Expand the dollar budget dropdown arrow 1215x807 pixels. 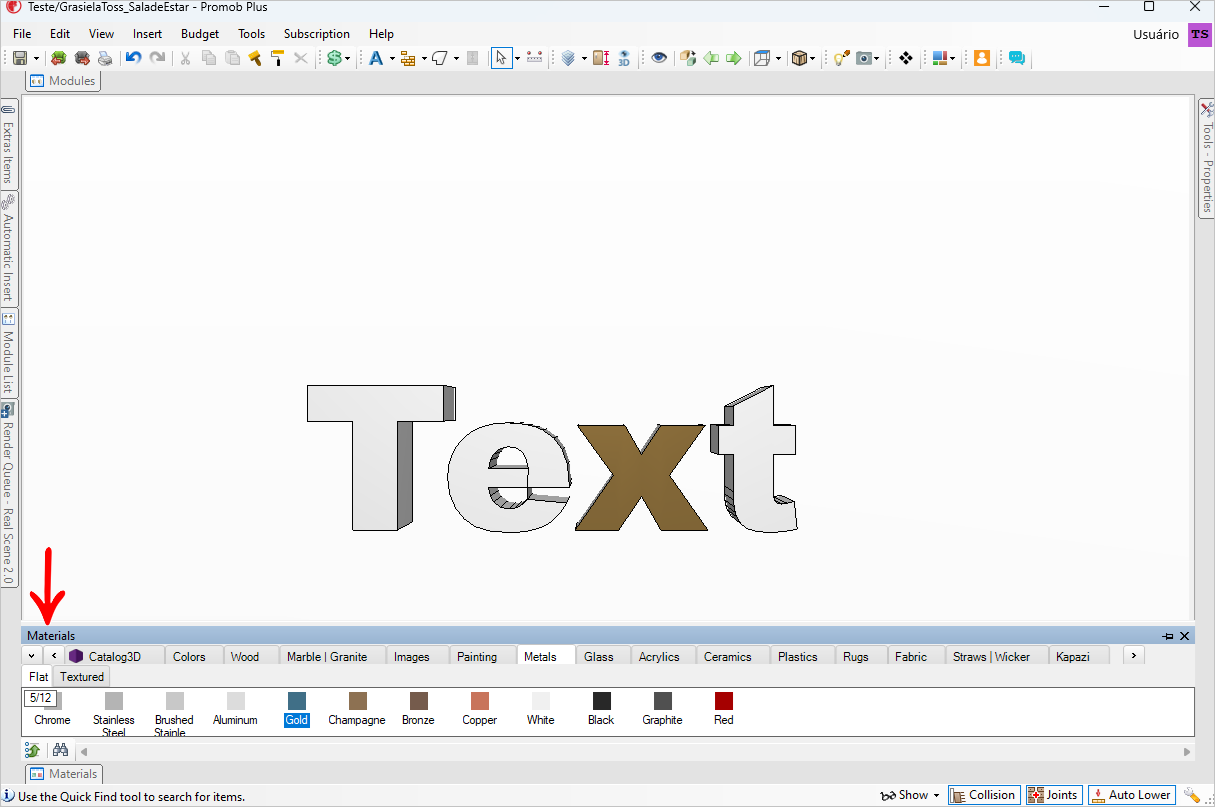pos(347,59)
